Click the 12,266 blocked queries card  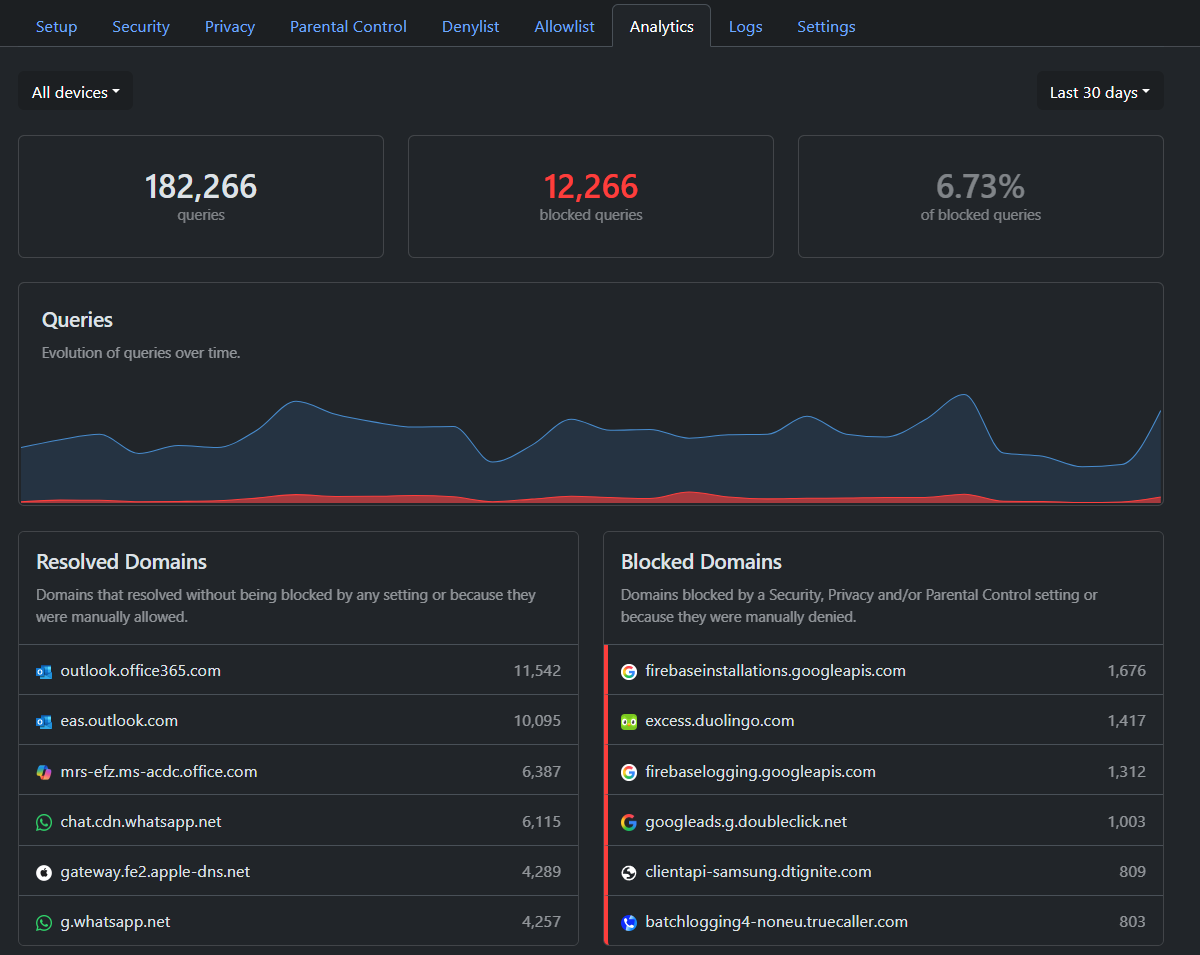[x=590, y=196]
